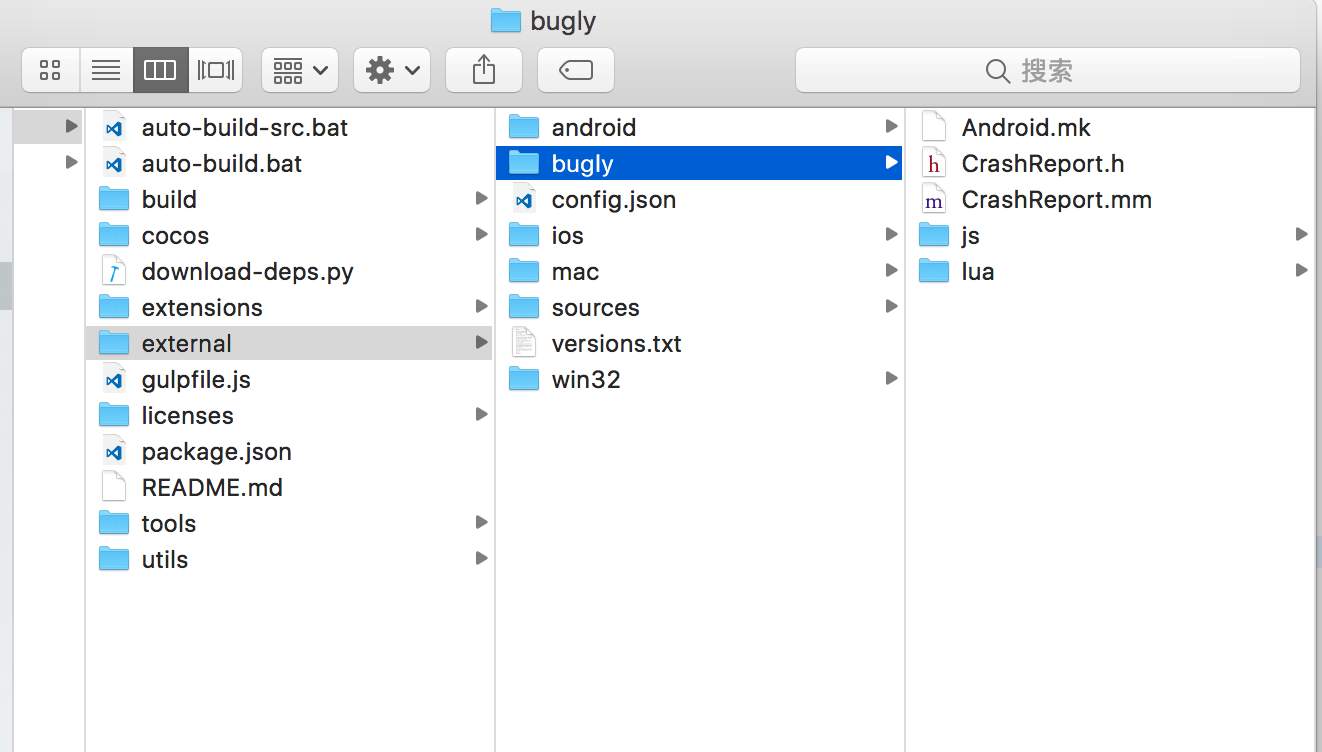
Task: Select the lua folder icon
Action: 934,272
